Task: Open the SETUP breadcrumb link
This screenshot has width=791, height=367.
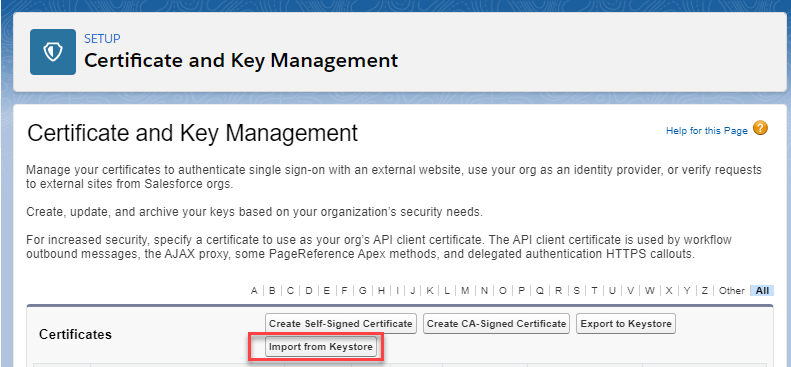Action: pos(102,39)
